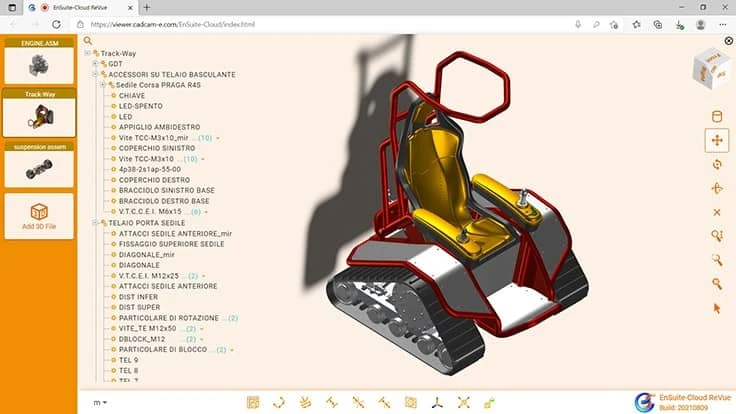
Task: Click the first icon in bottom toolbar
Action: (253, 402)
